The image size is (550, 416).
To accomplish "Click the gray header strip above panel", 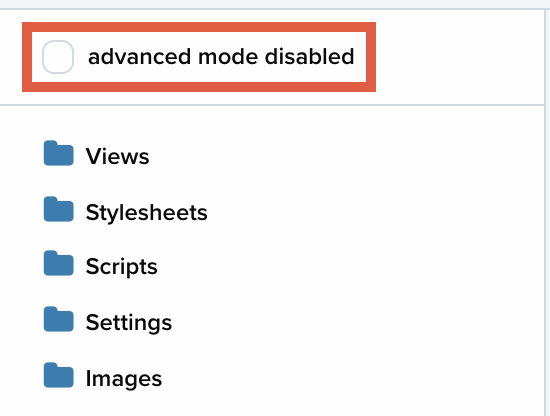I will point(275,4).
